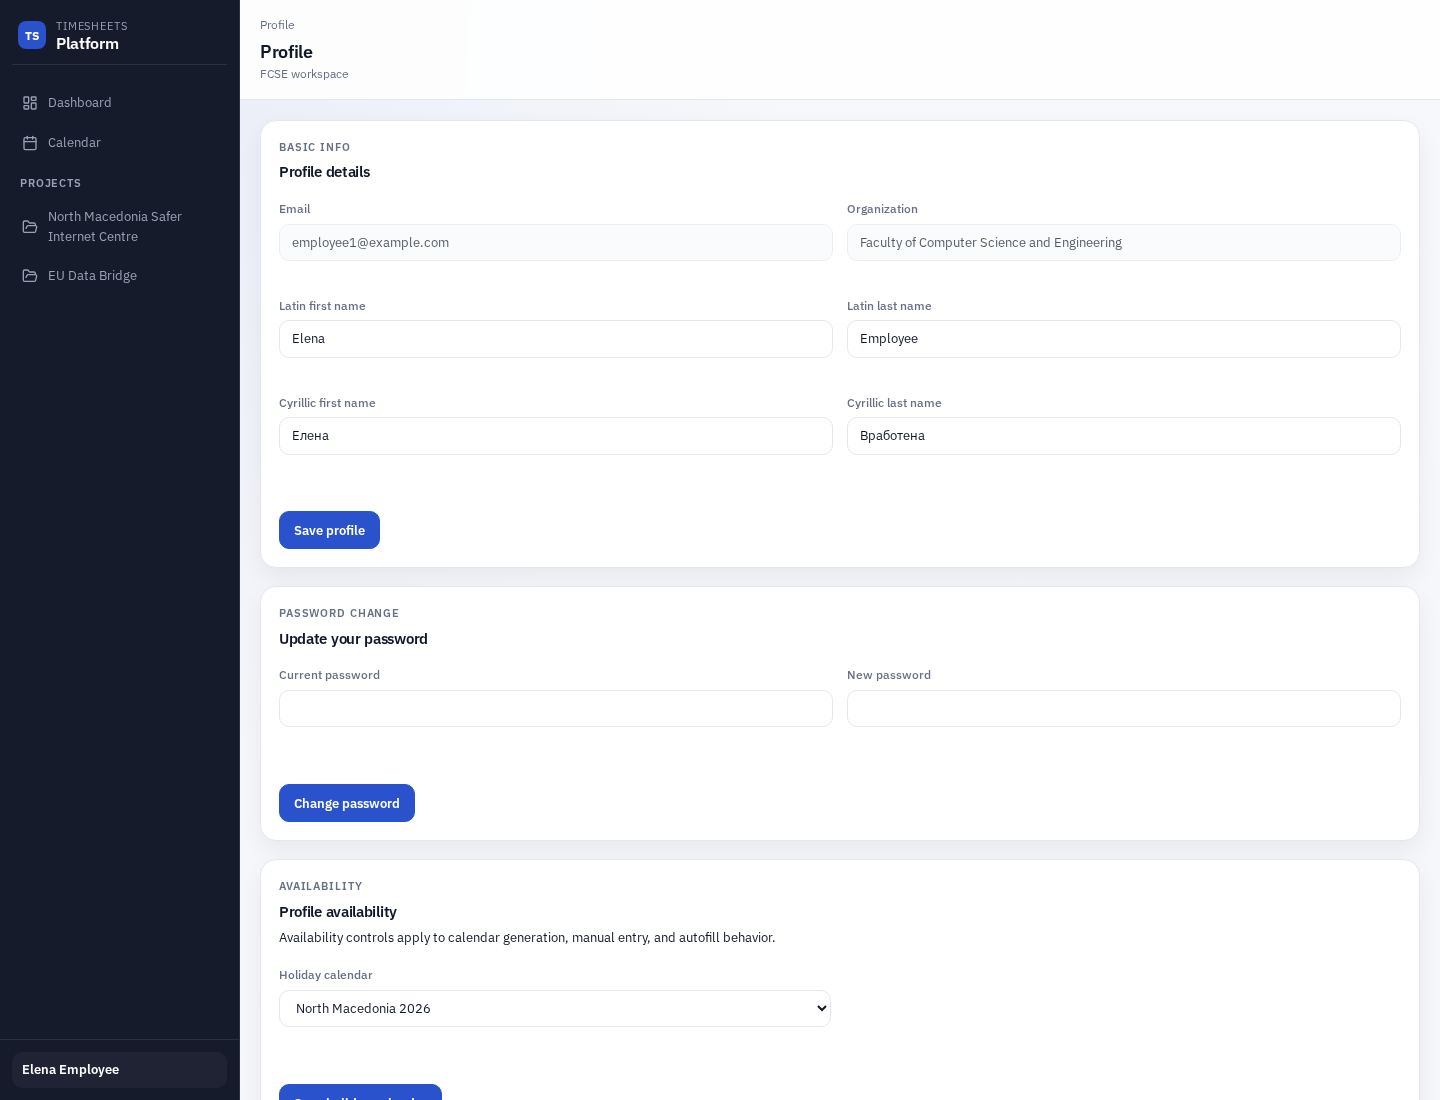
Task: Click the TS platform logo icon
Action: click(32, 35)
